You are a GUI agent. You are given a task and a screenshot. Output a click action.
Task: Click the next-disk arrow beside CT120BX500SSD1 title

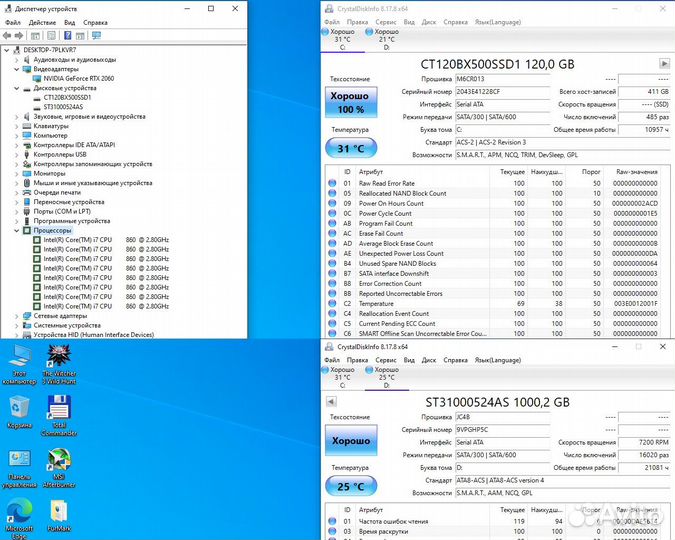664,64
